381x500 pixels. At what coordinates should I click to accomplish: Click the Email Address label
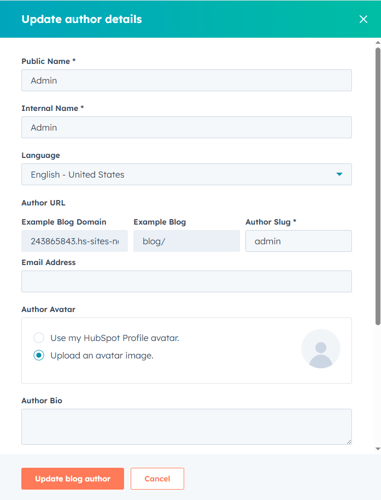[x=48, y=262]
